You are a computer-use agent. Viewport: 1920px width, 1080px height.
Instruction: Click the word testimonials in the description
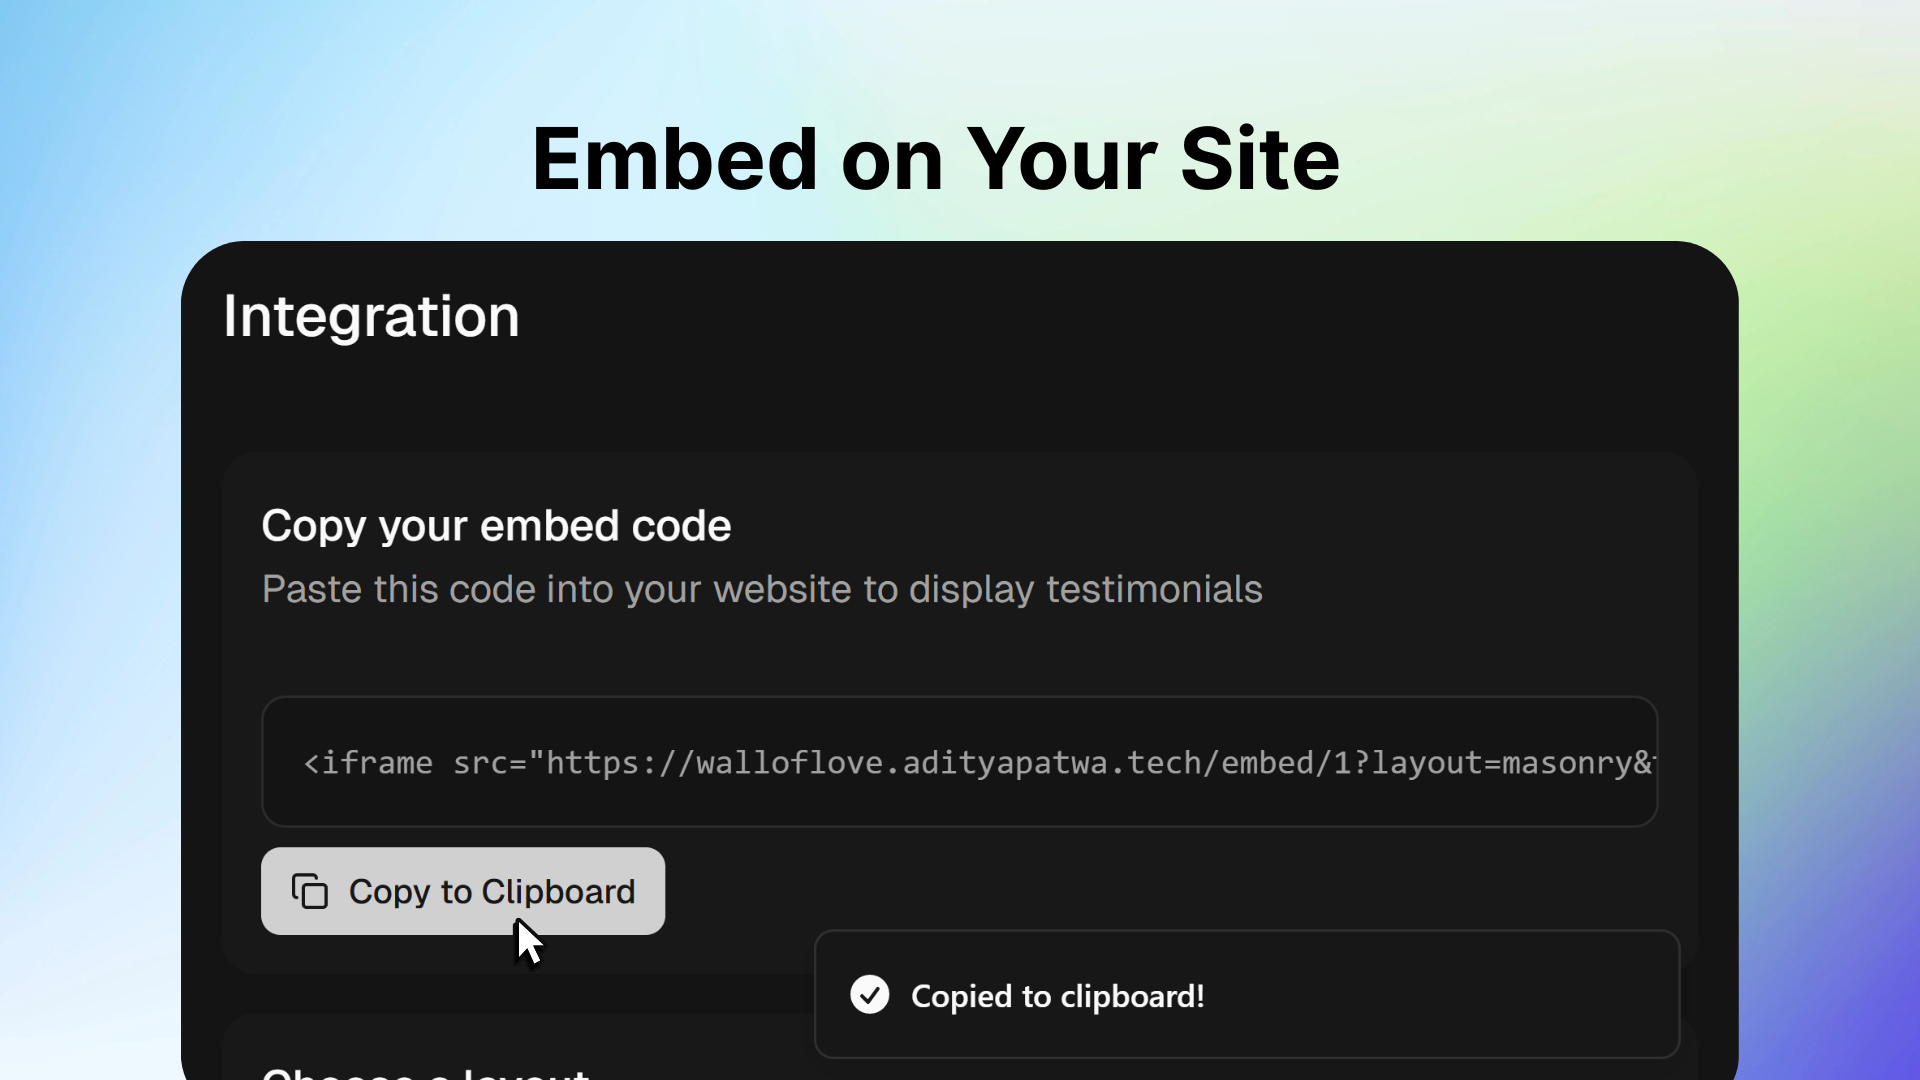[x=1154, y=589]
